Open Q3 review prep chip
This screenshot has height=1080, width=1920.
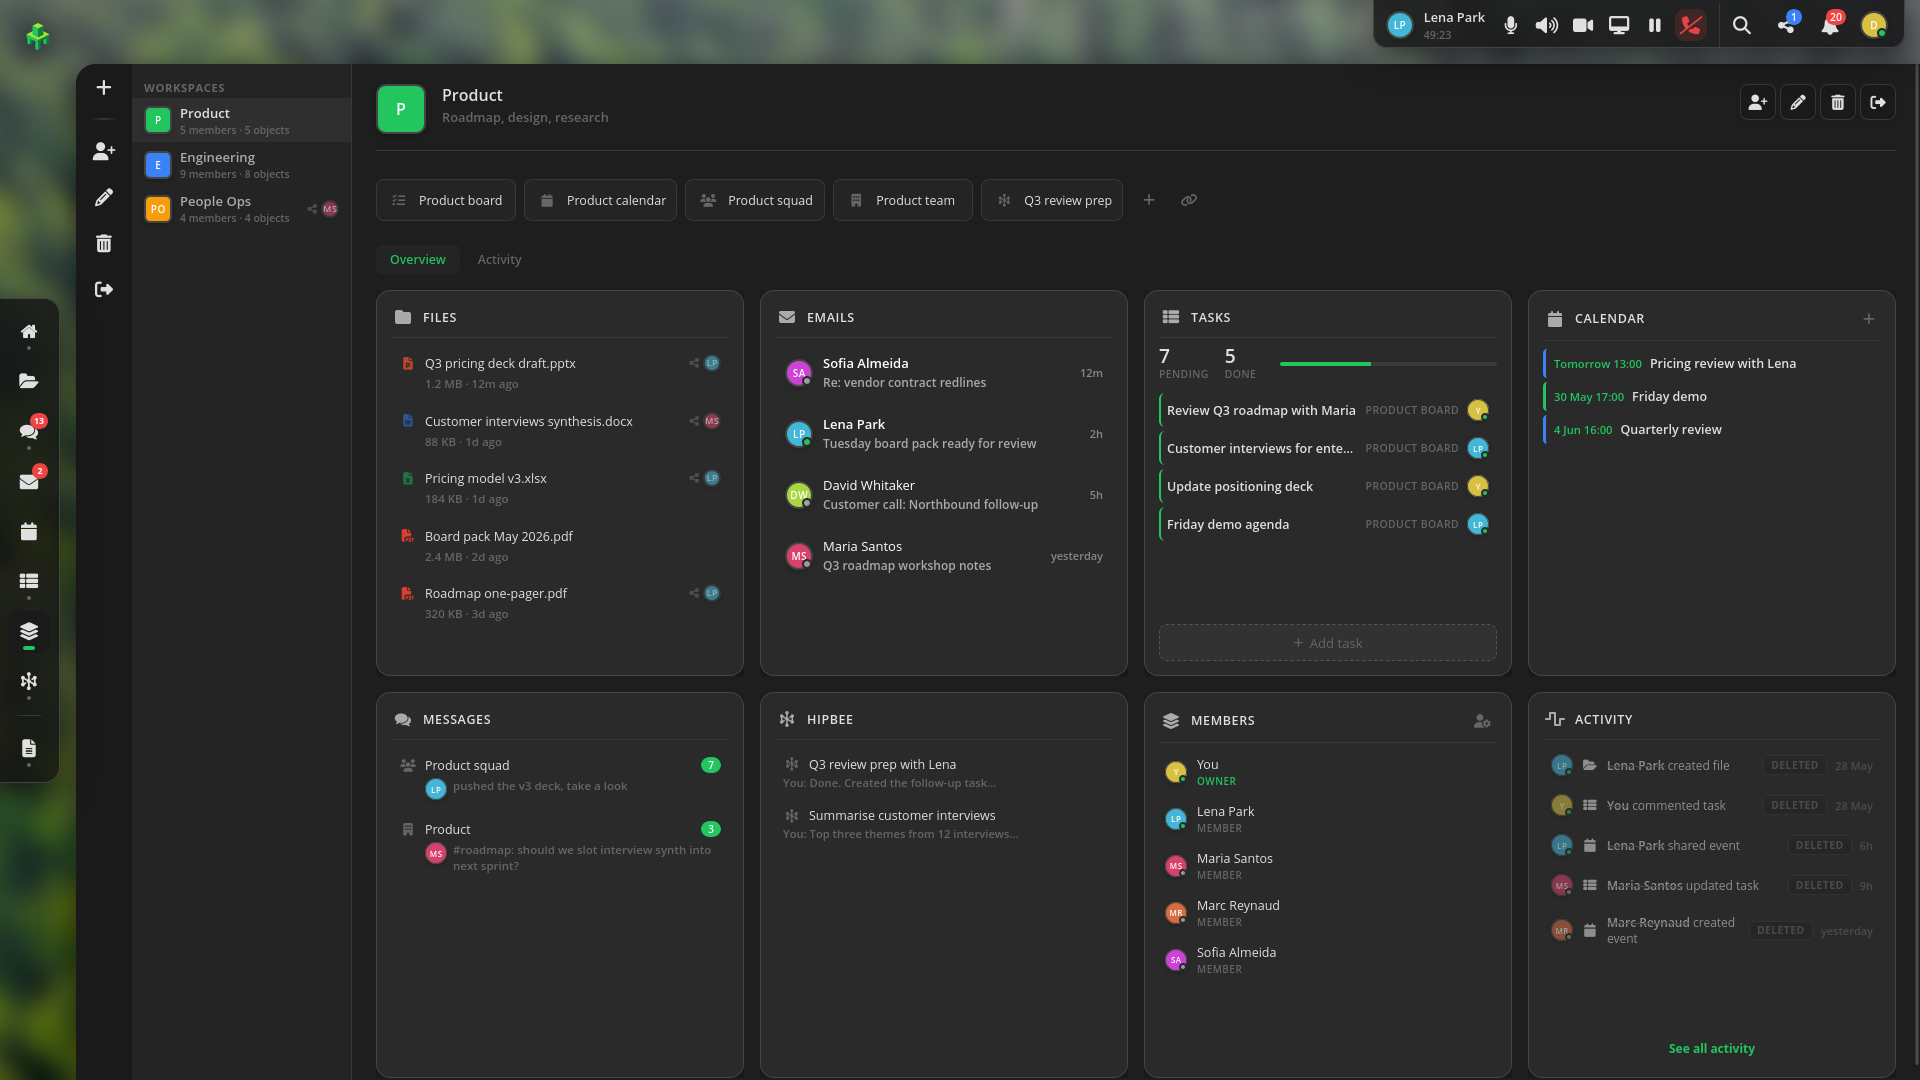[x=1053, y=200]
